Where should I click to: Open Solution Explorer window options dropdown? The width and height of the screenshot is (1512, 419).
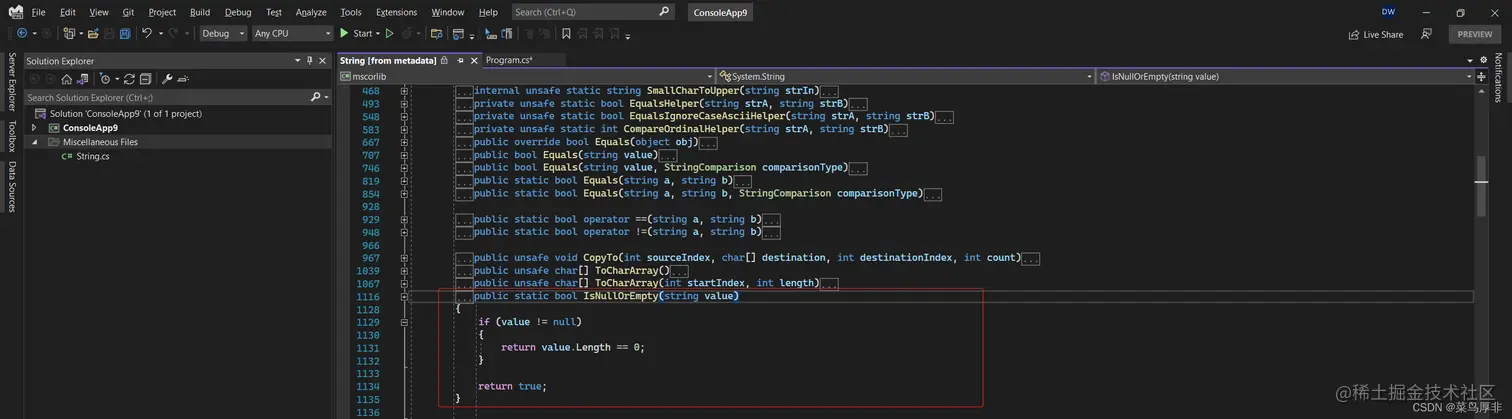pyautogui.click(x=297, y=61)
